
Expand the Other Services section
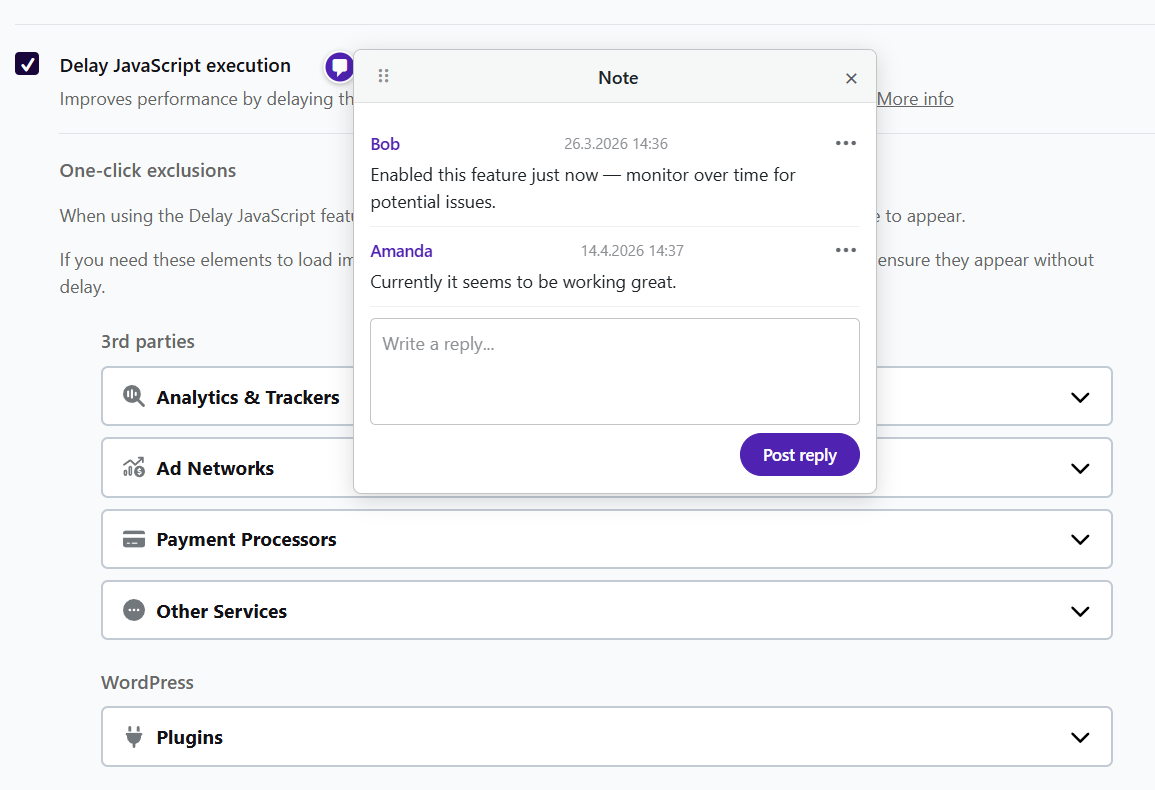coord(1080,610)
